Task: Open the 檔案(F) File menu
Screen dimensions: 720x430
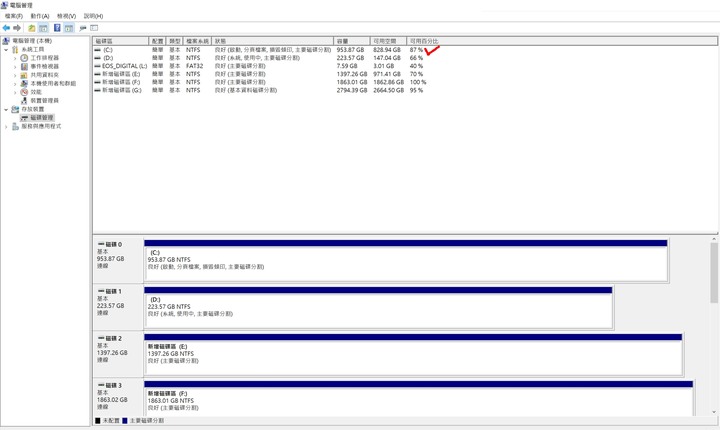Action: [14, 16]
